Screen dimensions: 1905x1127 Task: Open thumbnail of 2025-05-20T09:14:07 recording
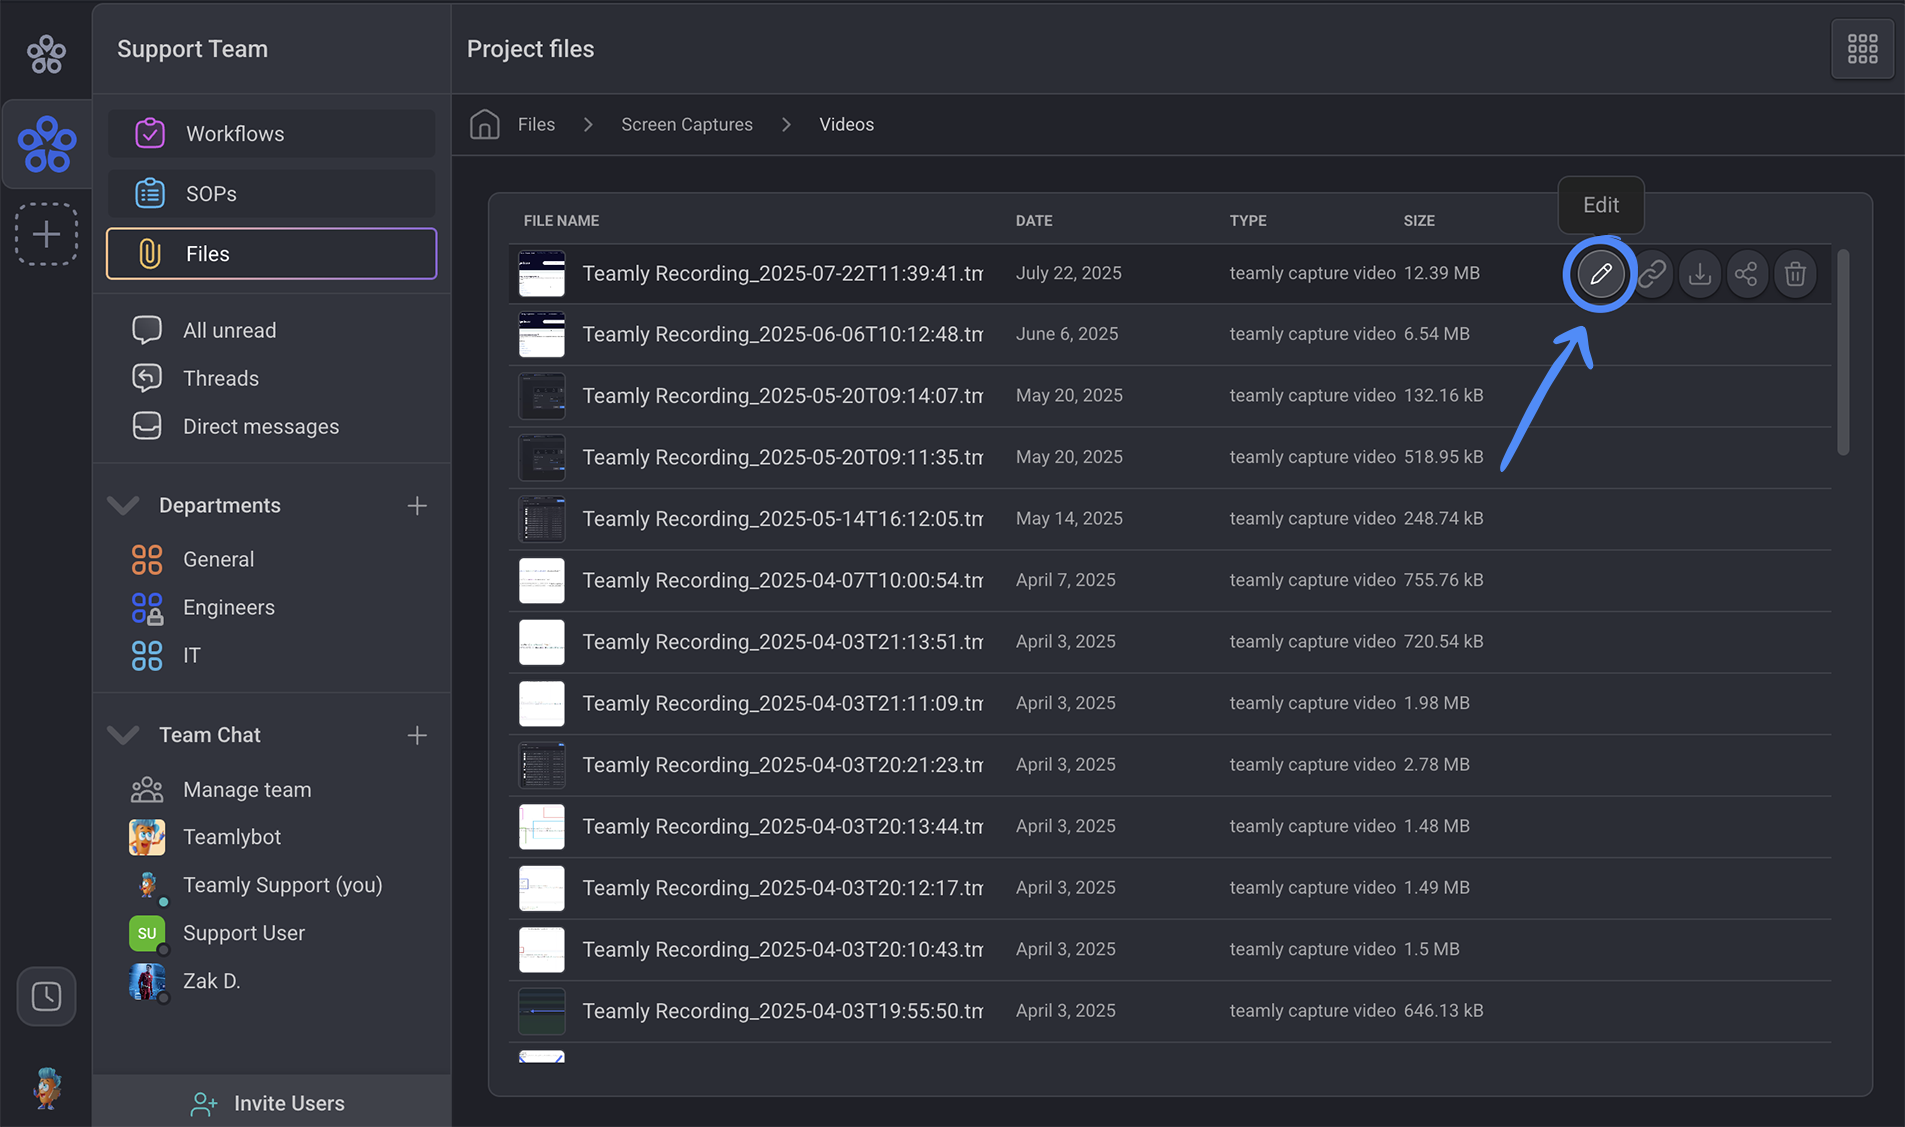pos(541,396)
